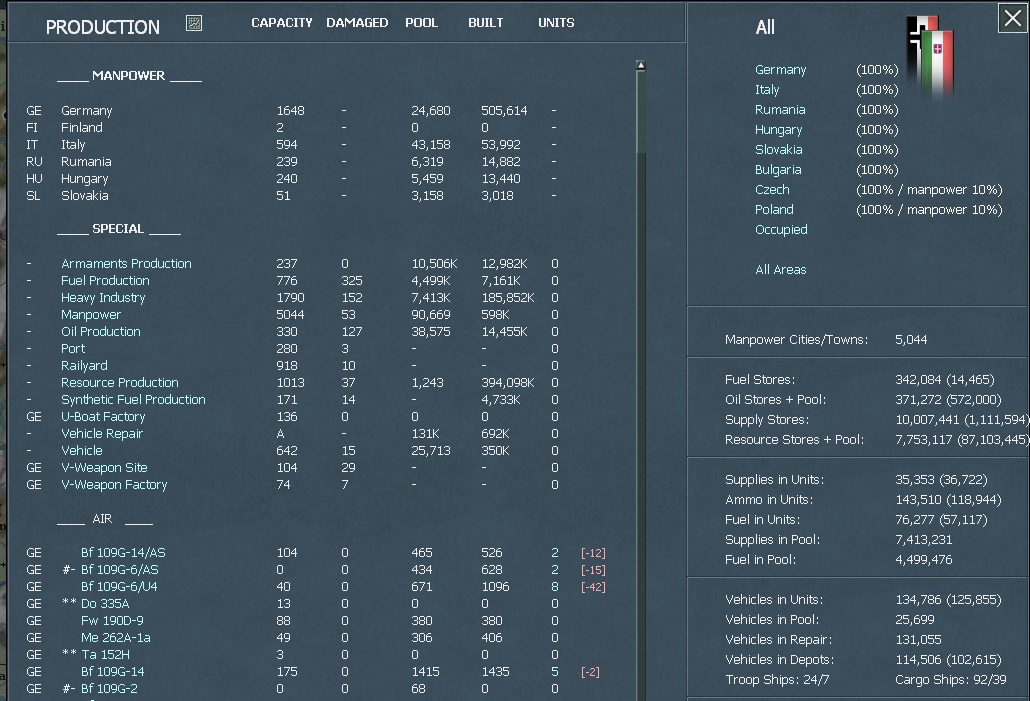Open Bf 109G-14 aircraft entry
This screenshot has width=1030, height=701.
click(112, 672)
